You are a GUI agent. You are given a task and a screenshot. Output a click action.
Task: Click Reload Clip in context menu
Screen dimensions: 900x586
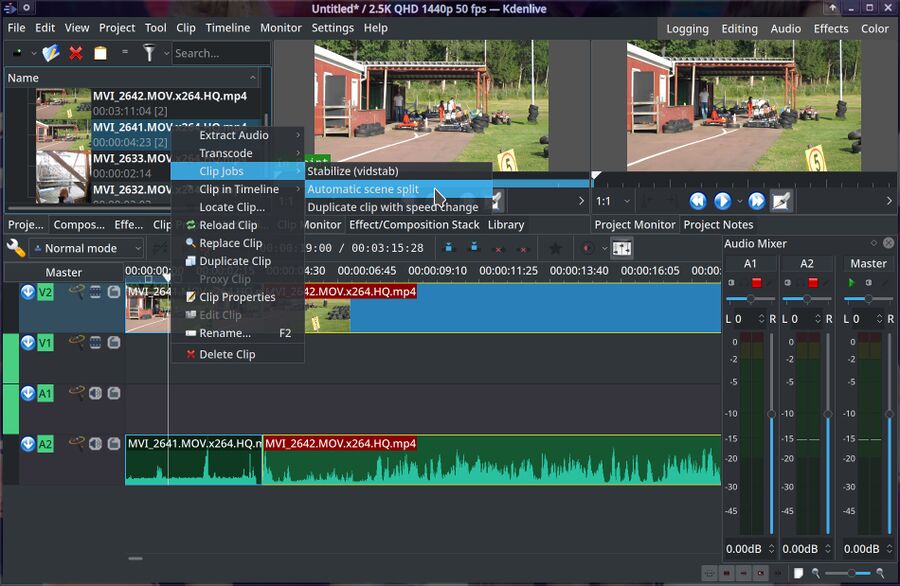[238, 225]
